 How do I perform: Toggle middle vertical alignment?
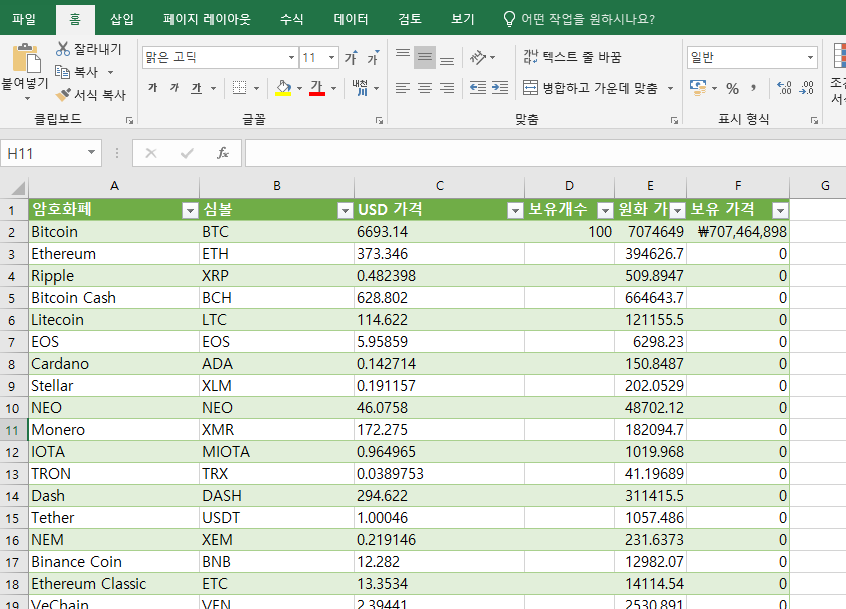tap(425, 58)
